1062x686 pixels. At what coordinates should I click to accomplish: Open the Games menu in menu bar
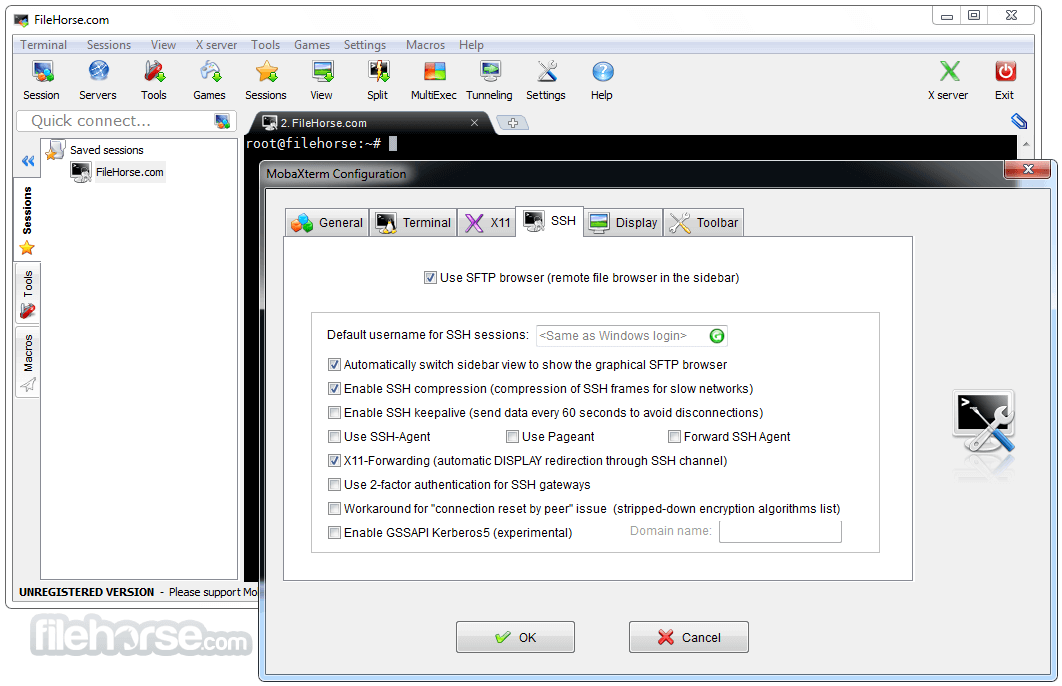pyautogui.click(x=312, y=45)
